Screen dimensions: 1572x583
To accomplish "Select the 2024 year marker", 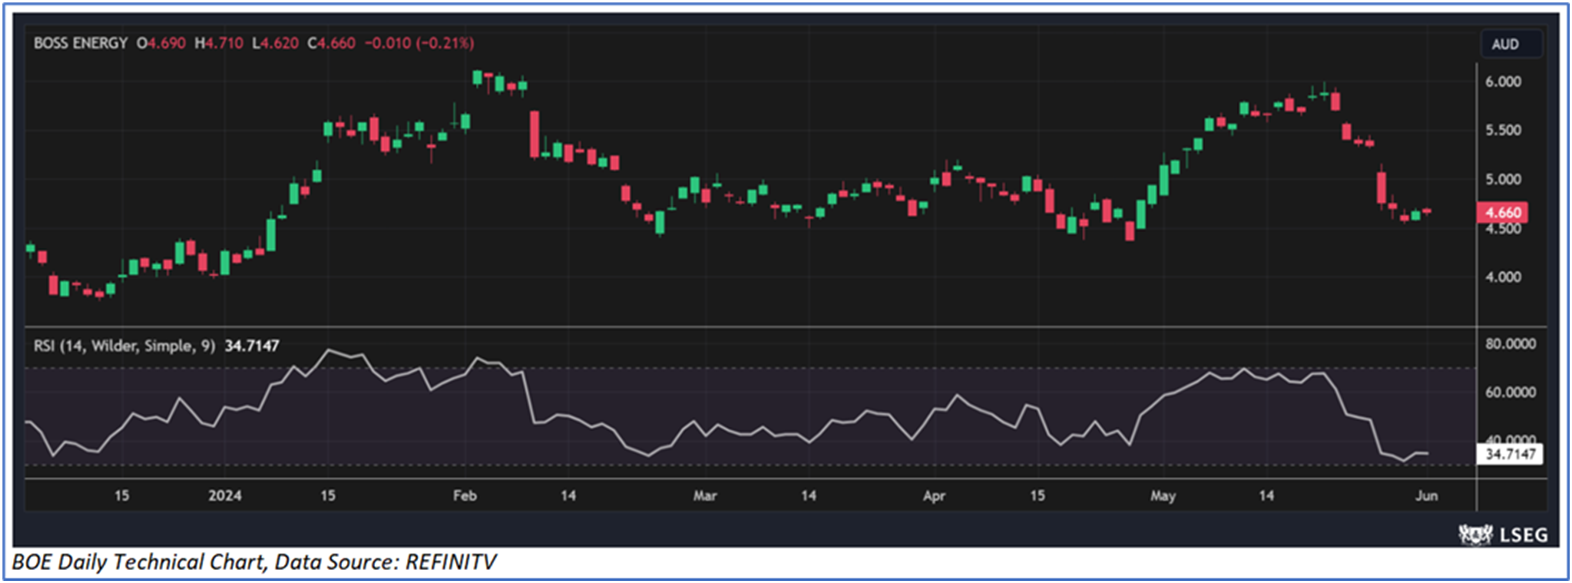I will 225,496.
